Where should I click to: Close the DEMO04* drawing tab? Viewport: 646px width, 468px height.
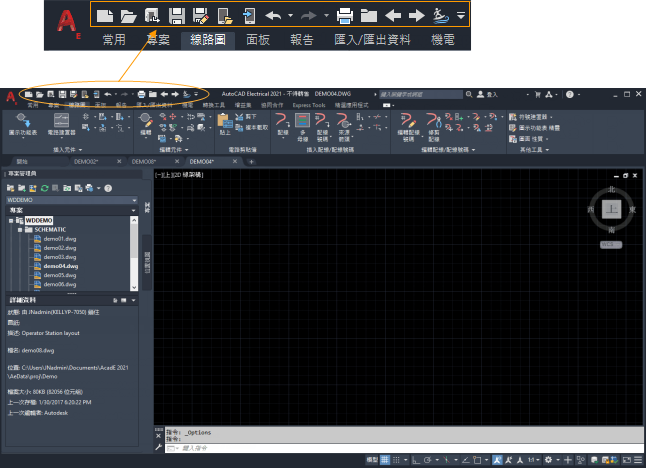point(235,161)
